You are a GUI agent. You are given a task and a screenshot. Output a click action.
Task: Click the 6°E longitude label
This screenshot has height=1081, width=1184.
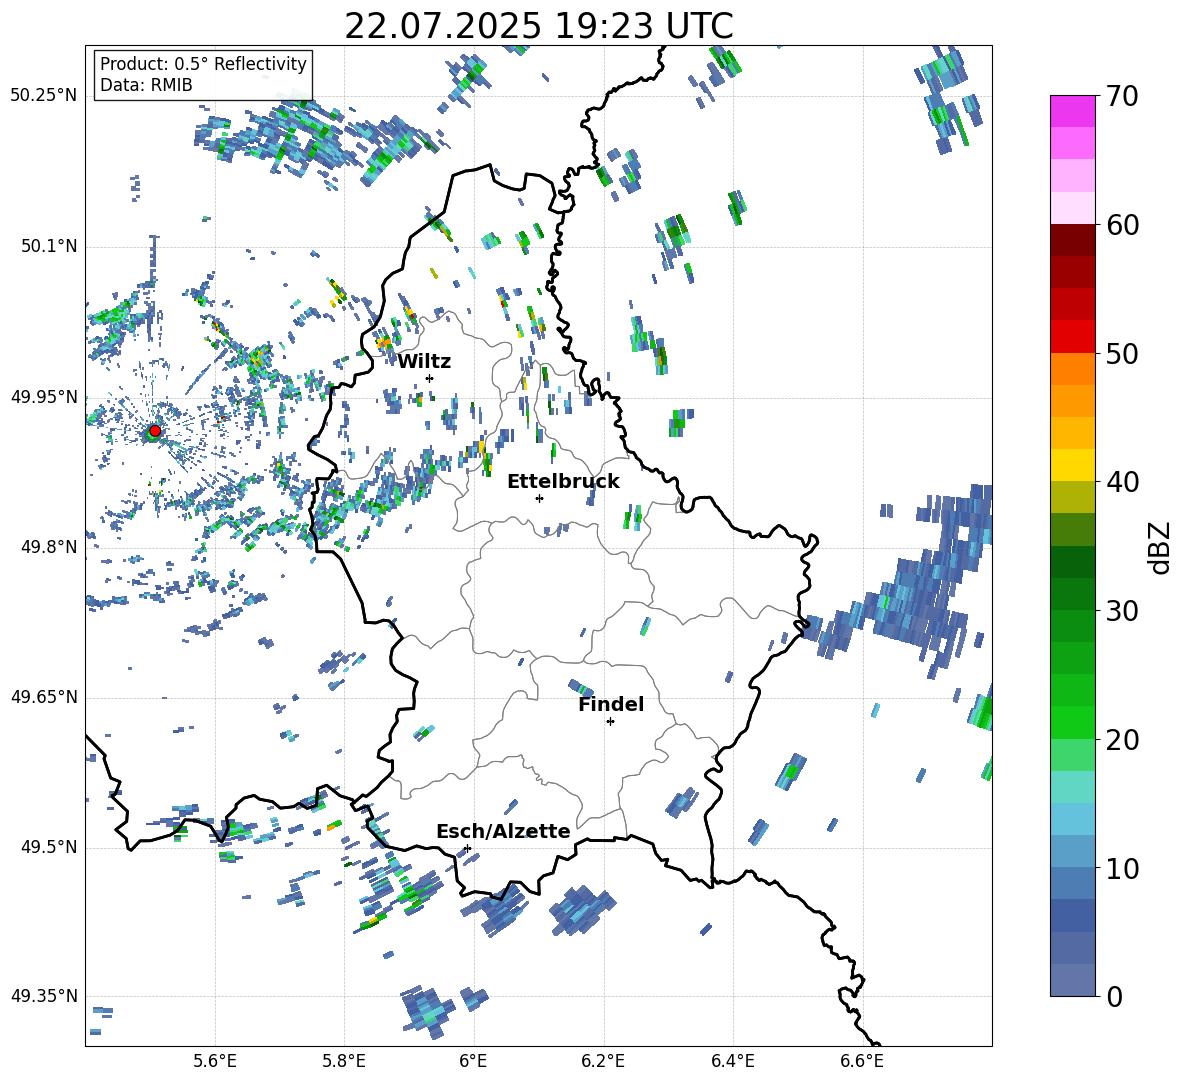point(473,1061)
